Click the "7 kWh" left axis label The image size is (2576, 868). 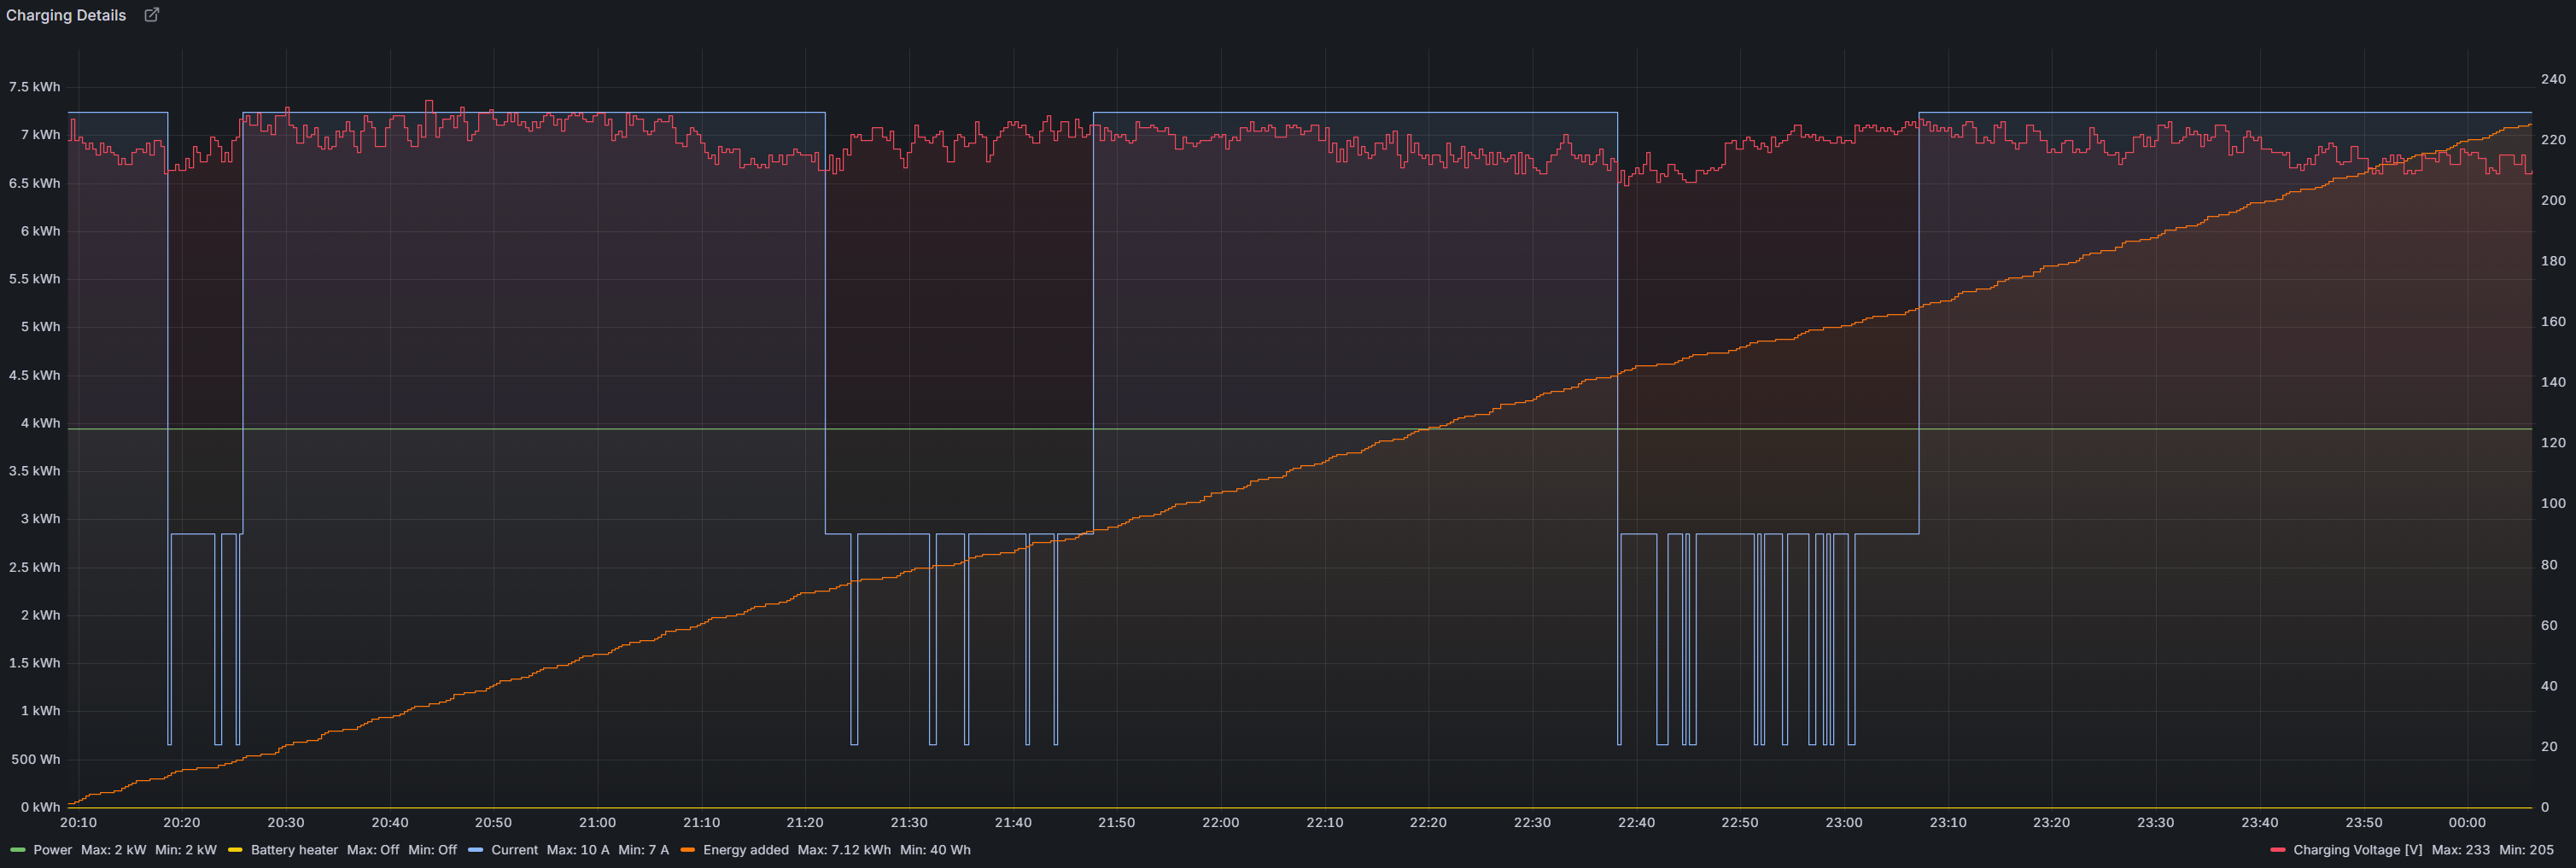40,135
